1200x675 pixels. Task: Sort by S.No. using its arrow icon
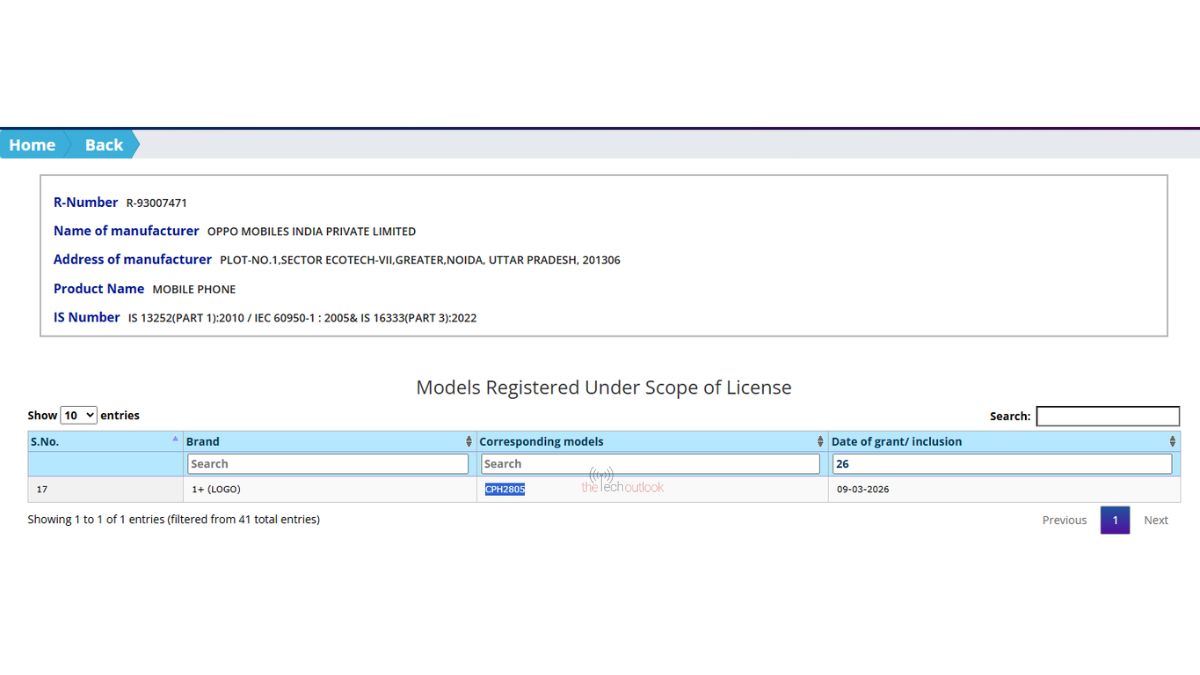click(x=175, y=439)
